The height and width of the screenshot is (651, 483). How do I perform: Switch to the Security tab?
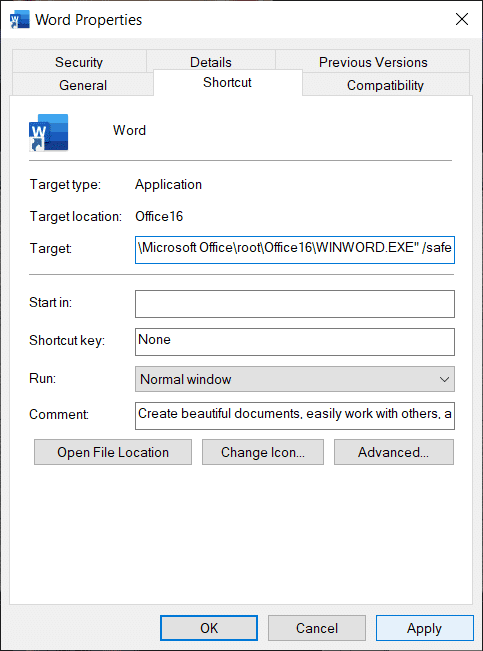coord(79,62)
